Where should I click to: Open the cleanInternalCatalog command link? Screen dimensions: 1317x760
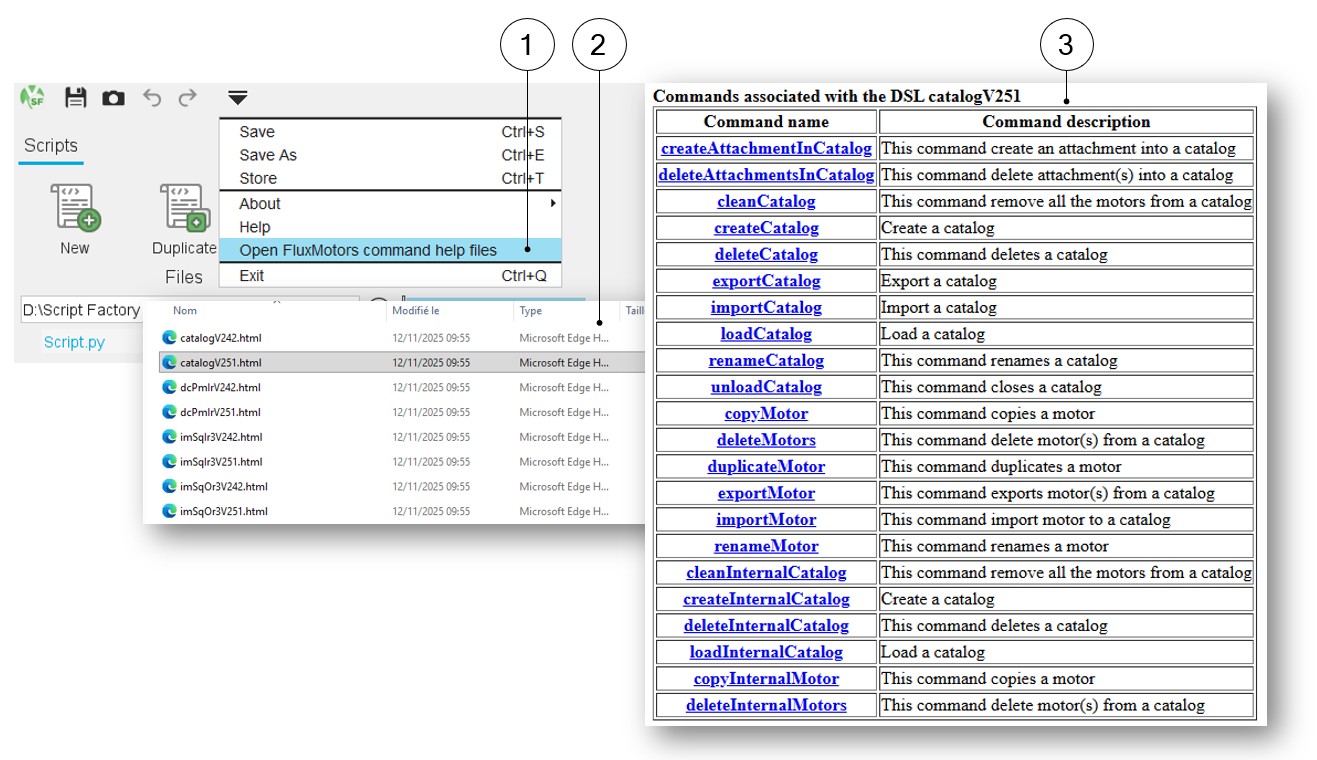(x=766, y=572)
